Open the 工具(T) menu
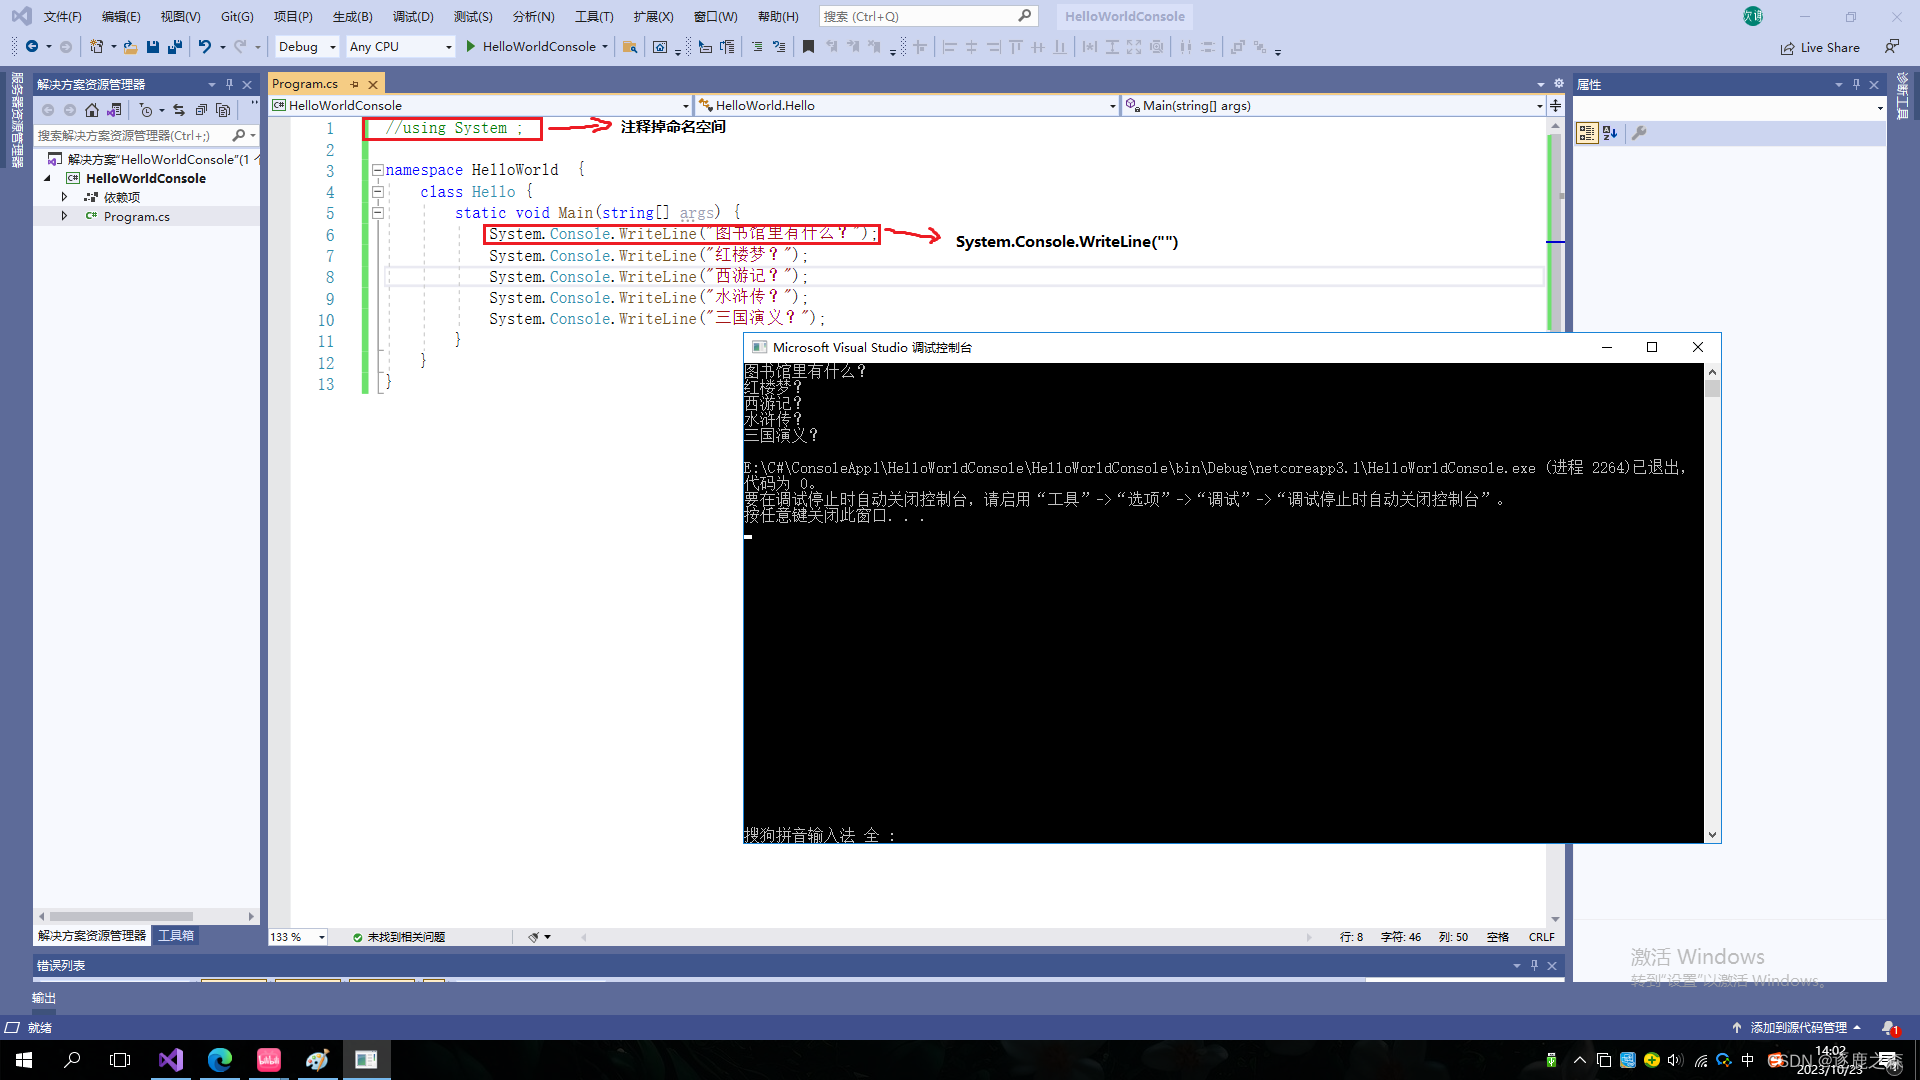Viewport: 1920px width, 1080px height. [594, 16]
